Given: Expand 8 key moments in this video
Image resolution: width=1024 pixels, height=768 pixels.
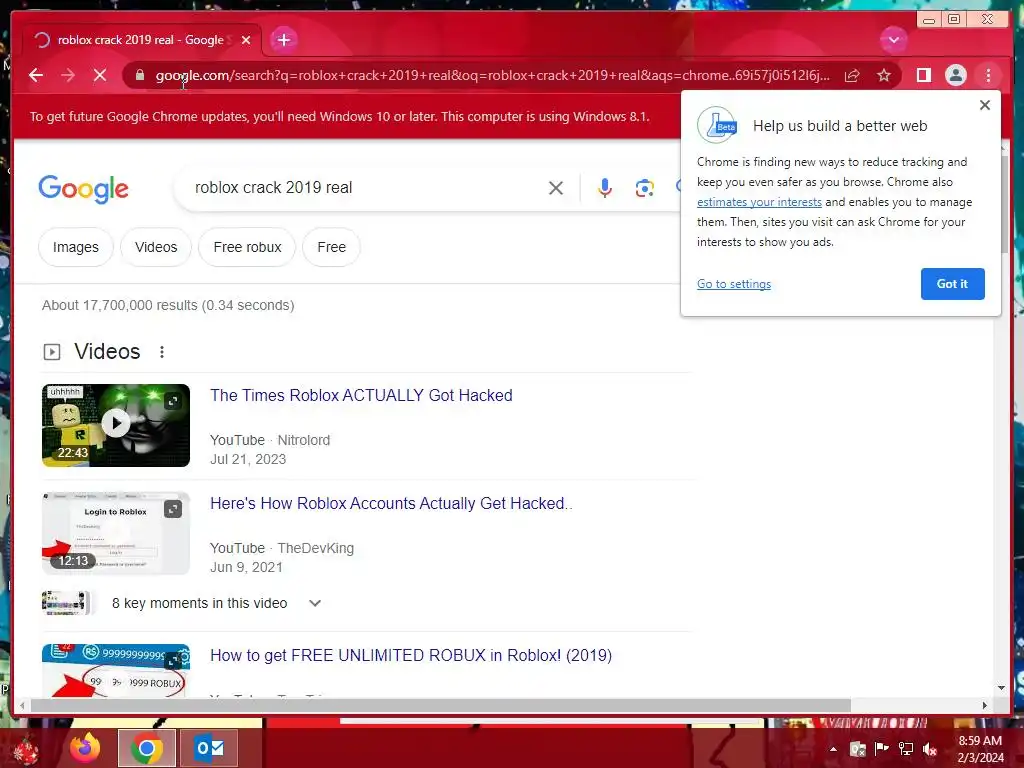Looking at the screenshot, I should coord(216,603).
